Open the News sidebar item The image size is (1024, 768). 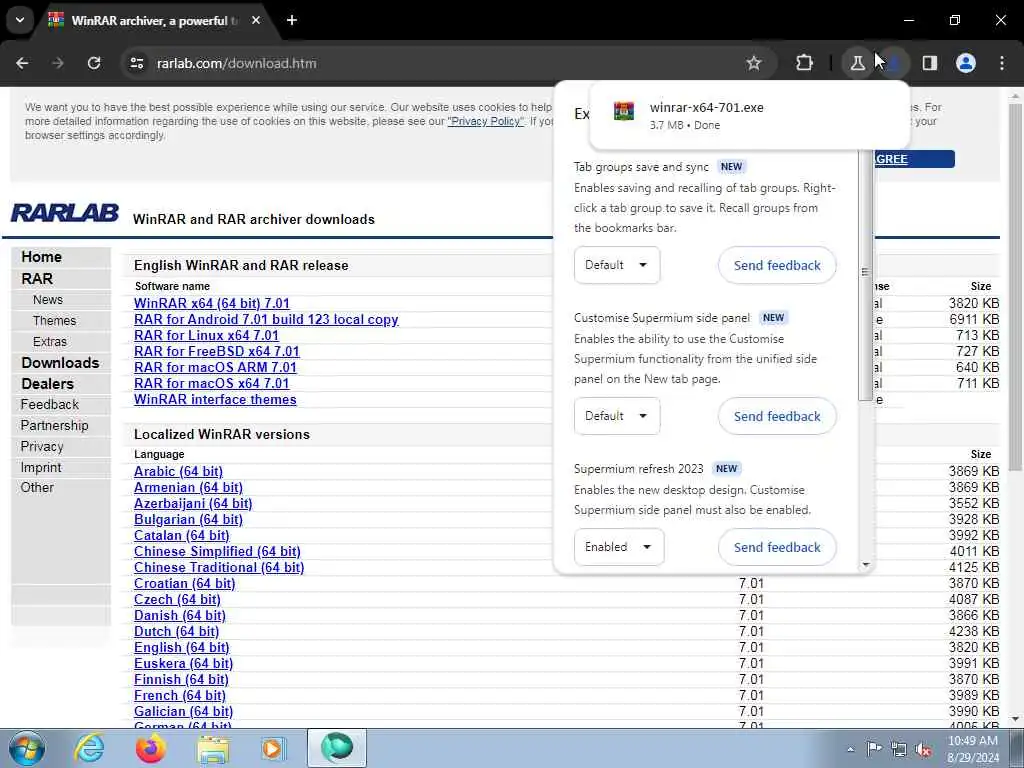click(48, 300)
